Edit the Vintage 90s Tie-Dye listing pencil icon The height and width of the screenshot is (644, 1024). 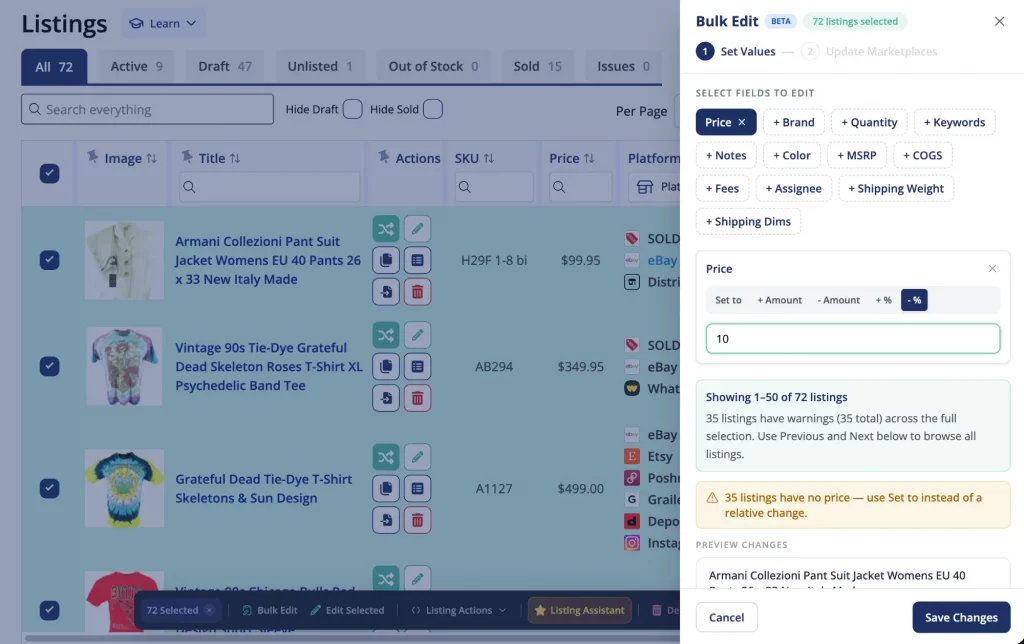tap(417, 335)
